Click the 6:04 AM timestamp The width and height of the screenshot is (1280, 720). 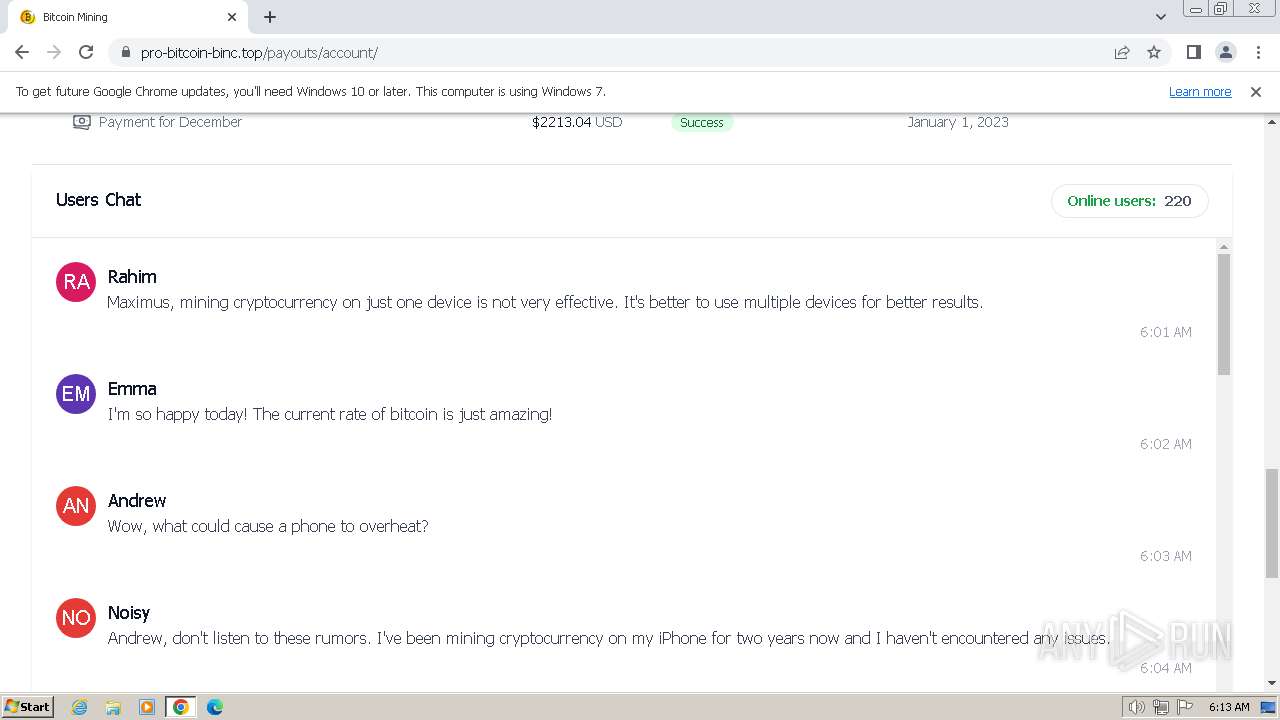[1166, 668]
